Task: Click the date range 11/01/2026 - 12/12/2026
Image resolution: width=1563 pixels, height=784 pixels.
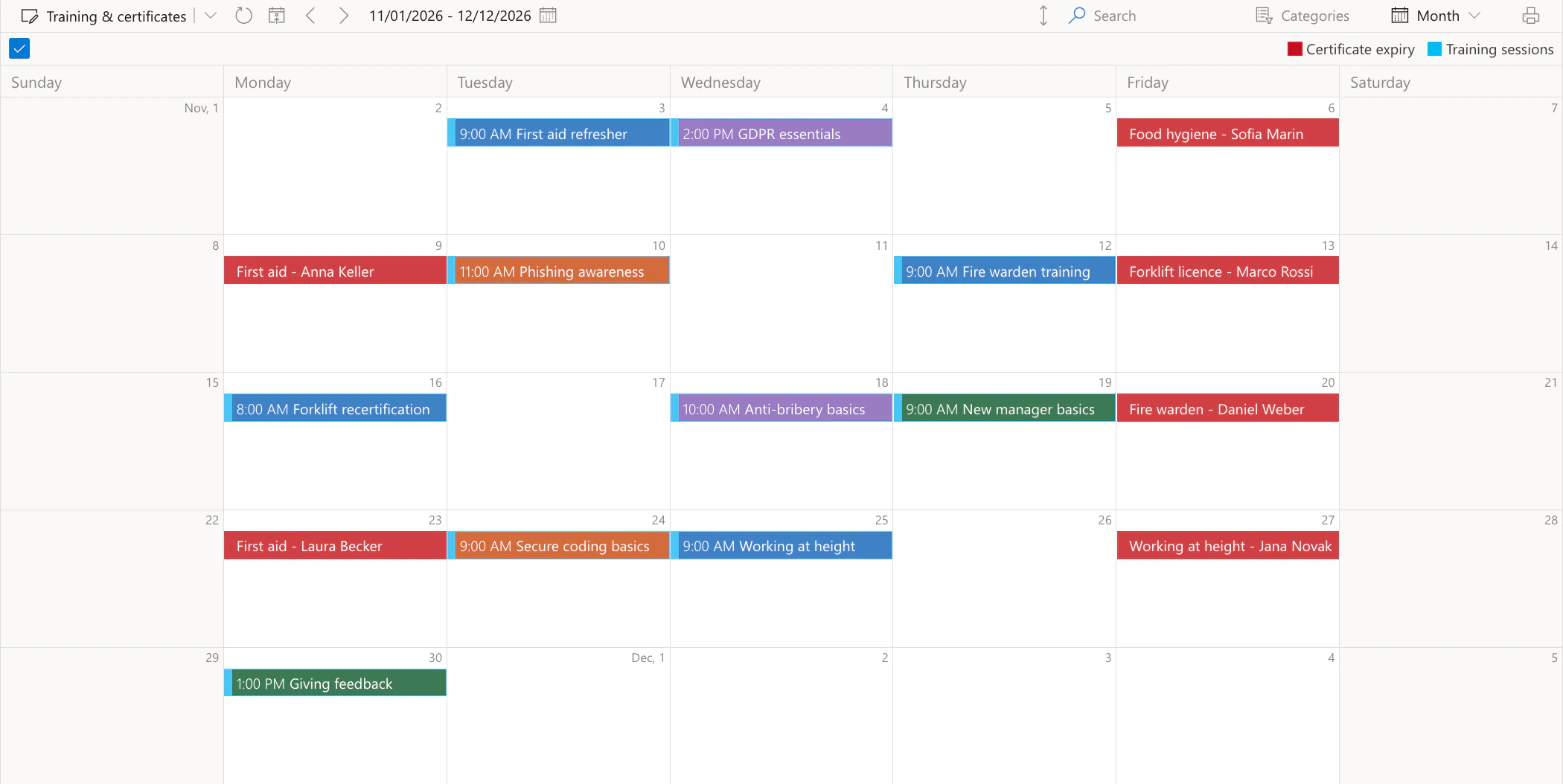Action: pos(450,16)
